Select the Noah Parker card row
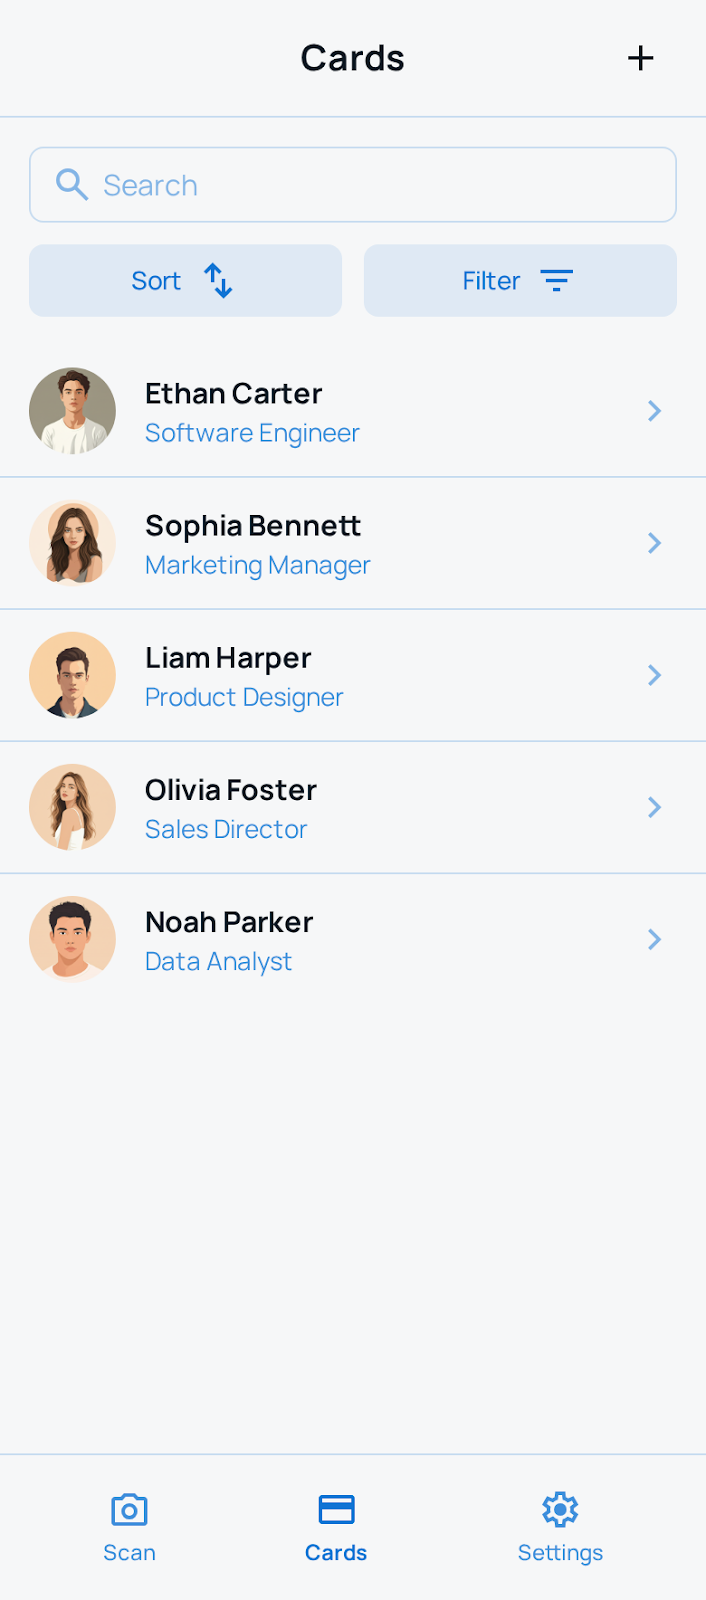Screen dimensions: 706x1600 352,939
